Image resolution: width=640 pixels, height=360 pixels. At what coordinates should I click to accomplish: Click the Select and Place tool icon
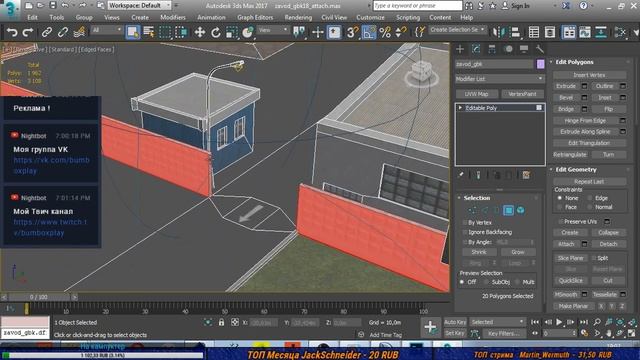(247, 32)
